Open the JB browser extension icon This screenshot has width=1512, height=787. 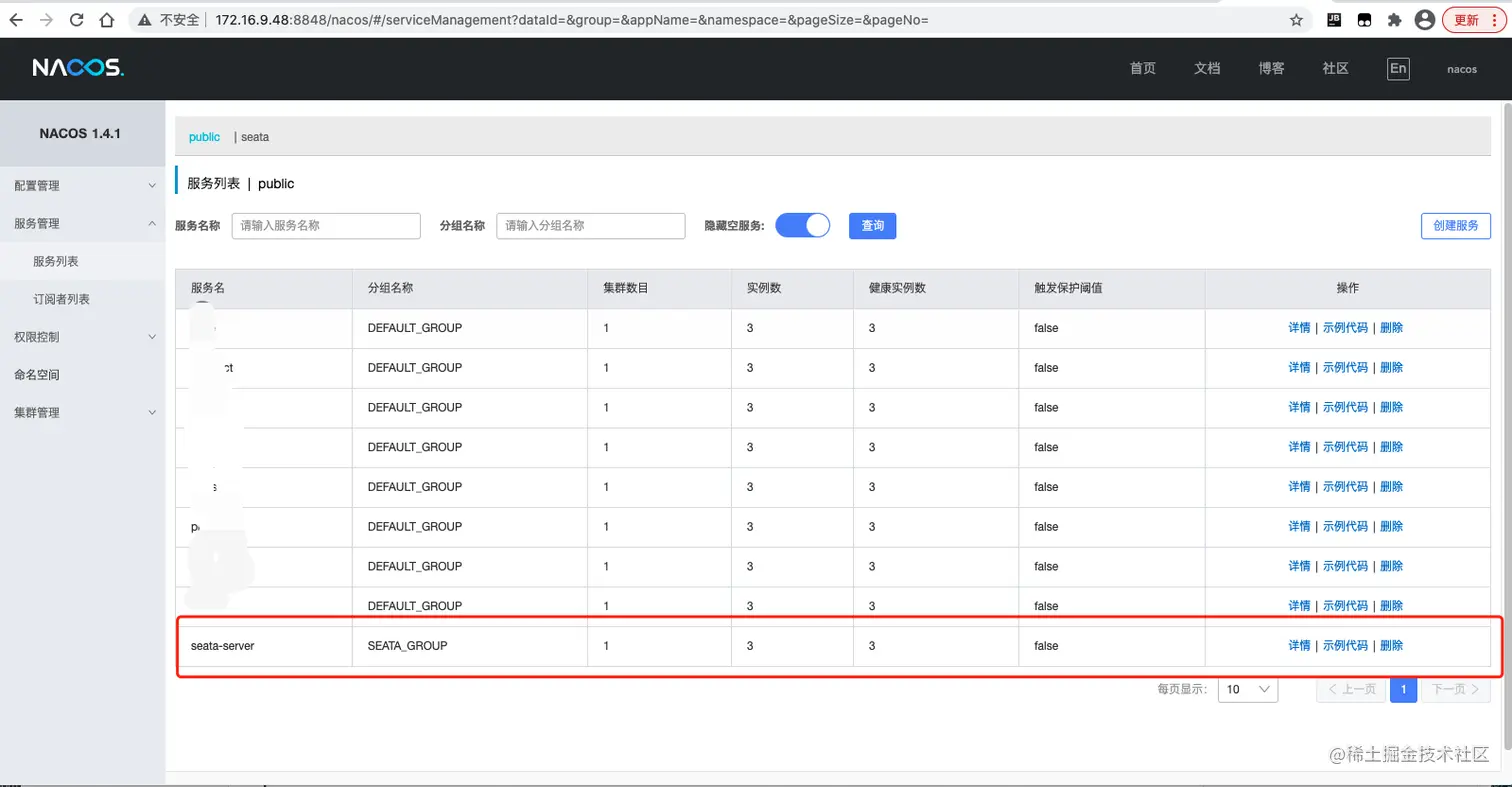pos(1334,19)
